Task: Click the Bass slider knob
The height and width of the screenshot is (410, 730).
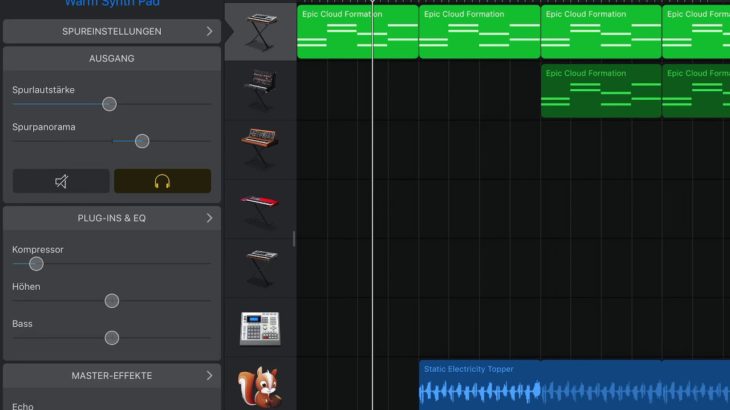Action: (112, 338)
